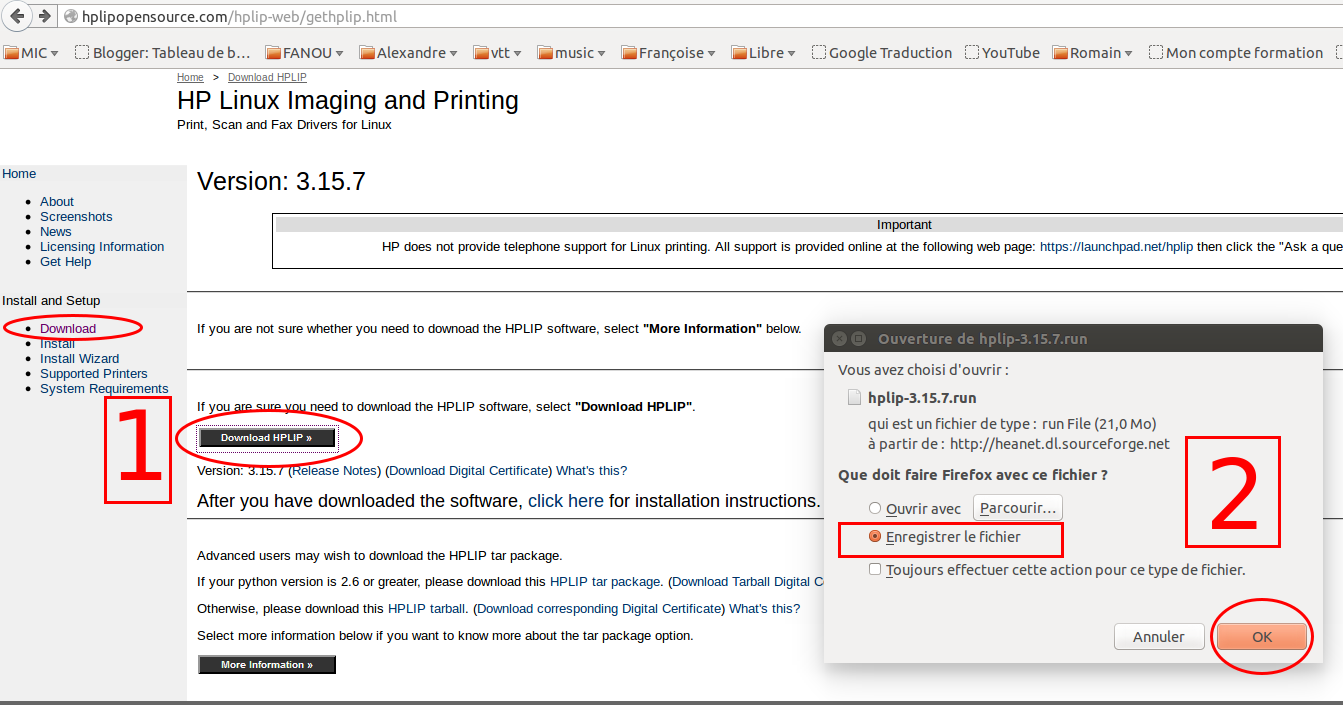Open the MIC bookmarks folder icon
The height and width of the screenshot is (705, 1343).
pos(11,53)
